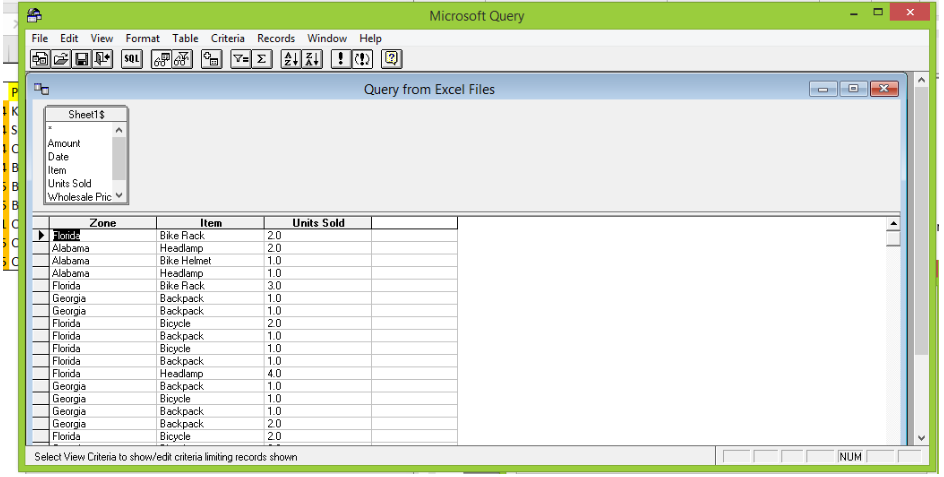Screen dimensions: 944x477
Task: Select the first row's Florida zone cell
Action: point(103,235)
